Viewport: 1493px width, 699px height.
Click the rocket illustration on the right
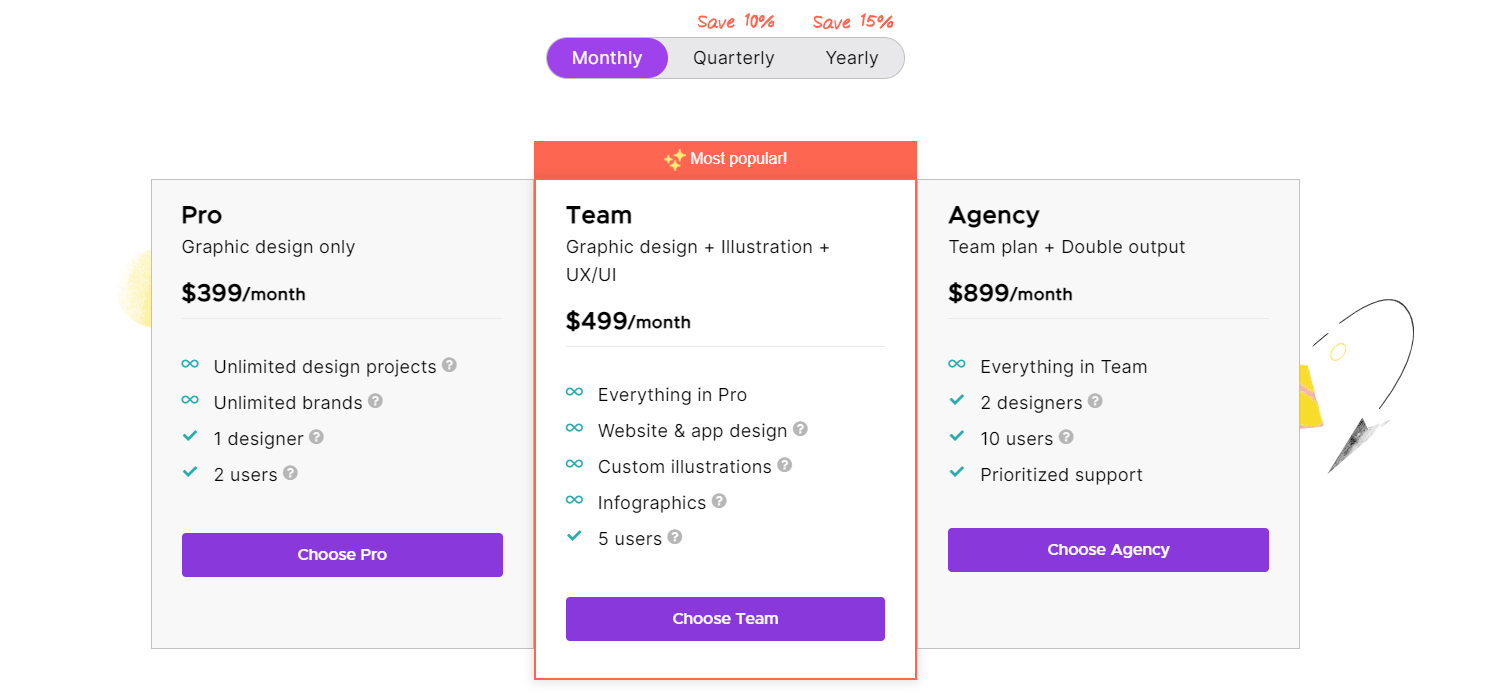(1357, 385)
